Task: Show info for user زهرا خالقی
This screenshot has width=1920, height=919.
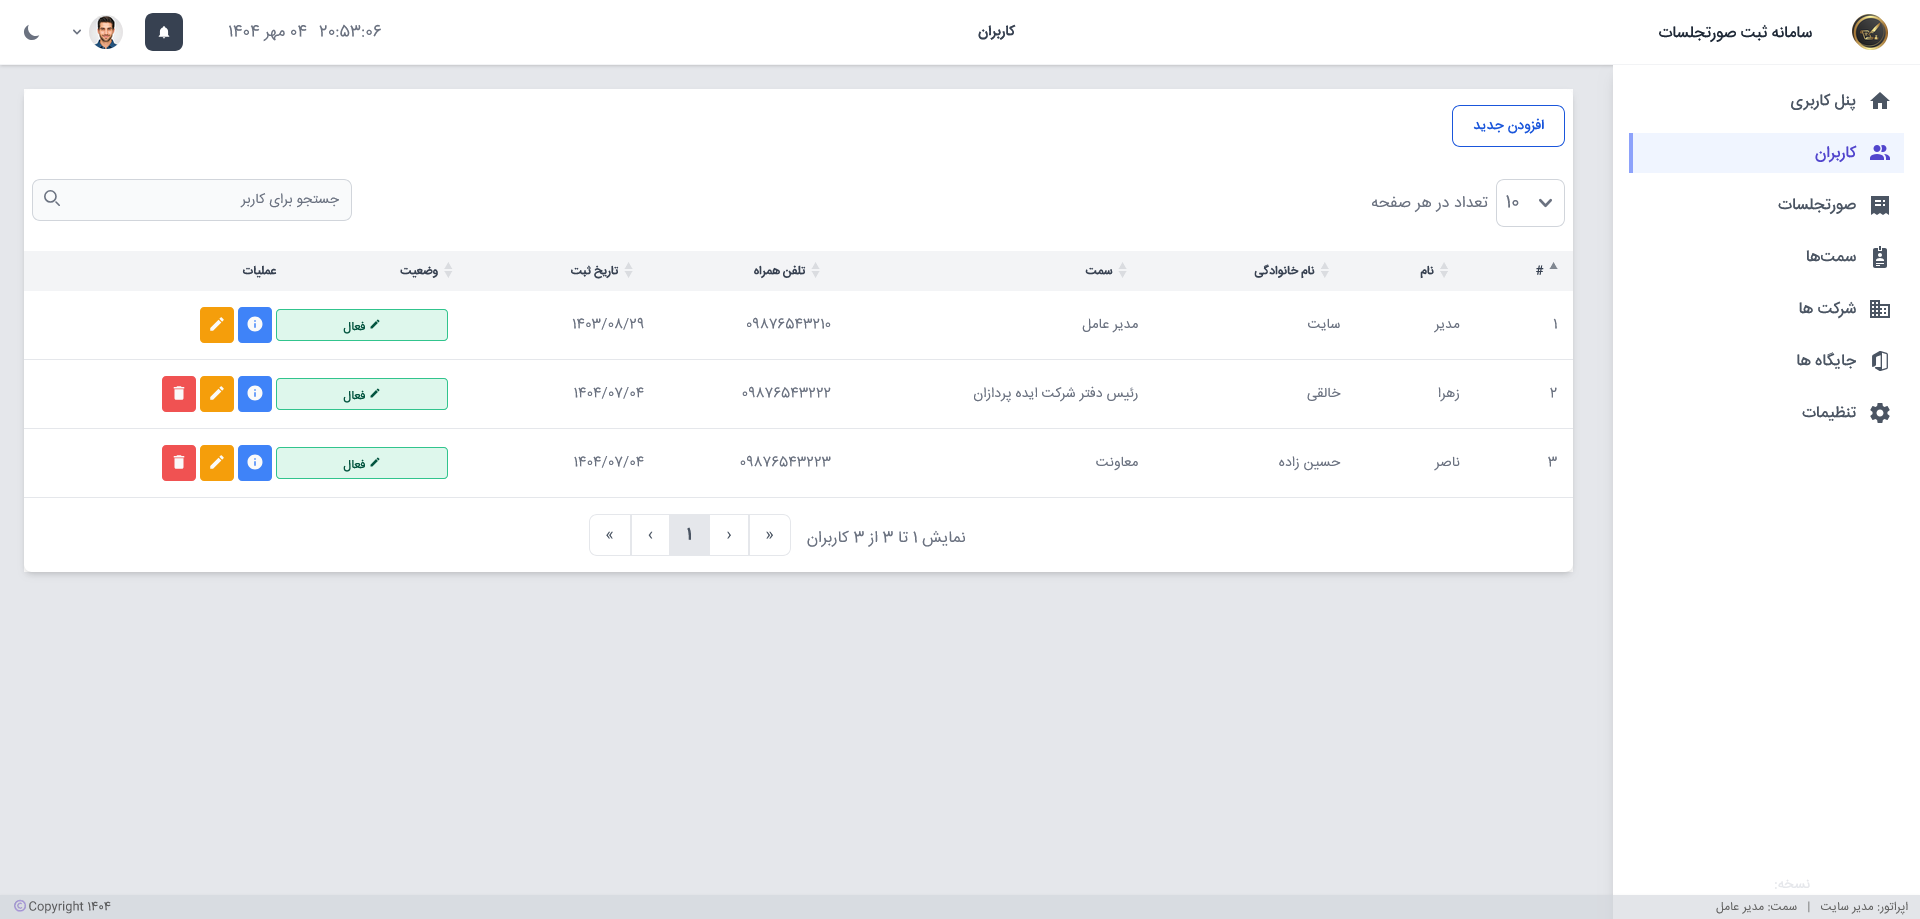Action: pos(255,394)
